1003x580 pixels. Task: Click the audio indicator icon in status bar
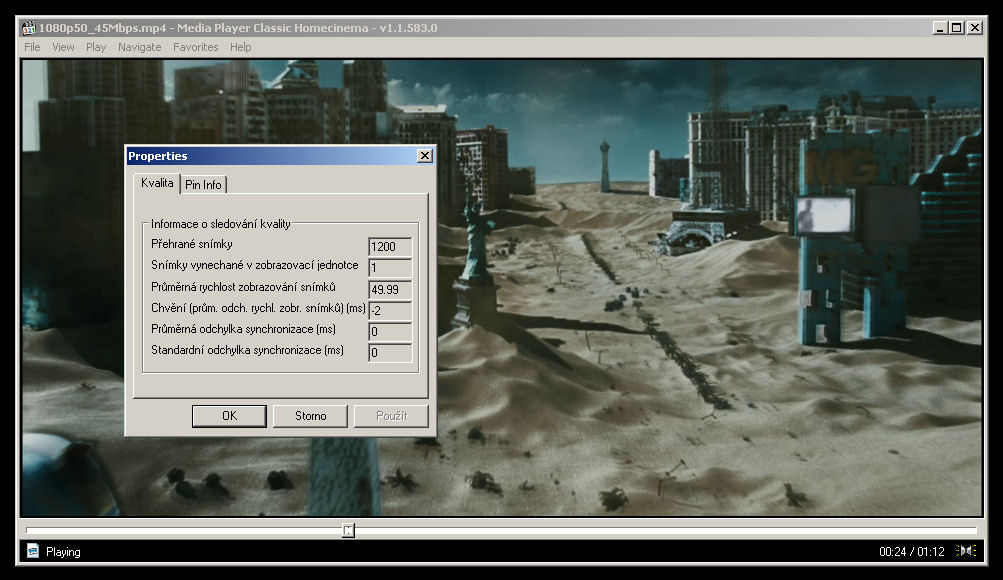(x=966, y=551)
